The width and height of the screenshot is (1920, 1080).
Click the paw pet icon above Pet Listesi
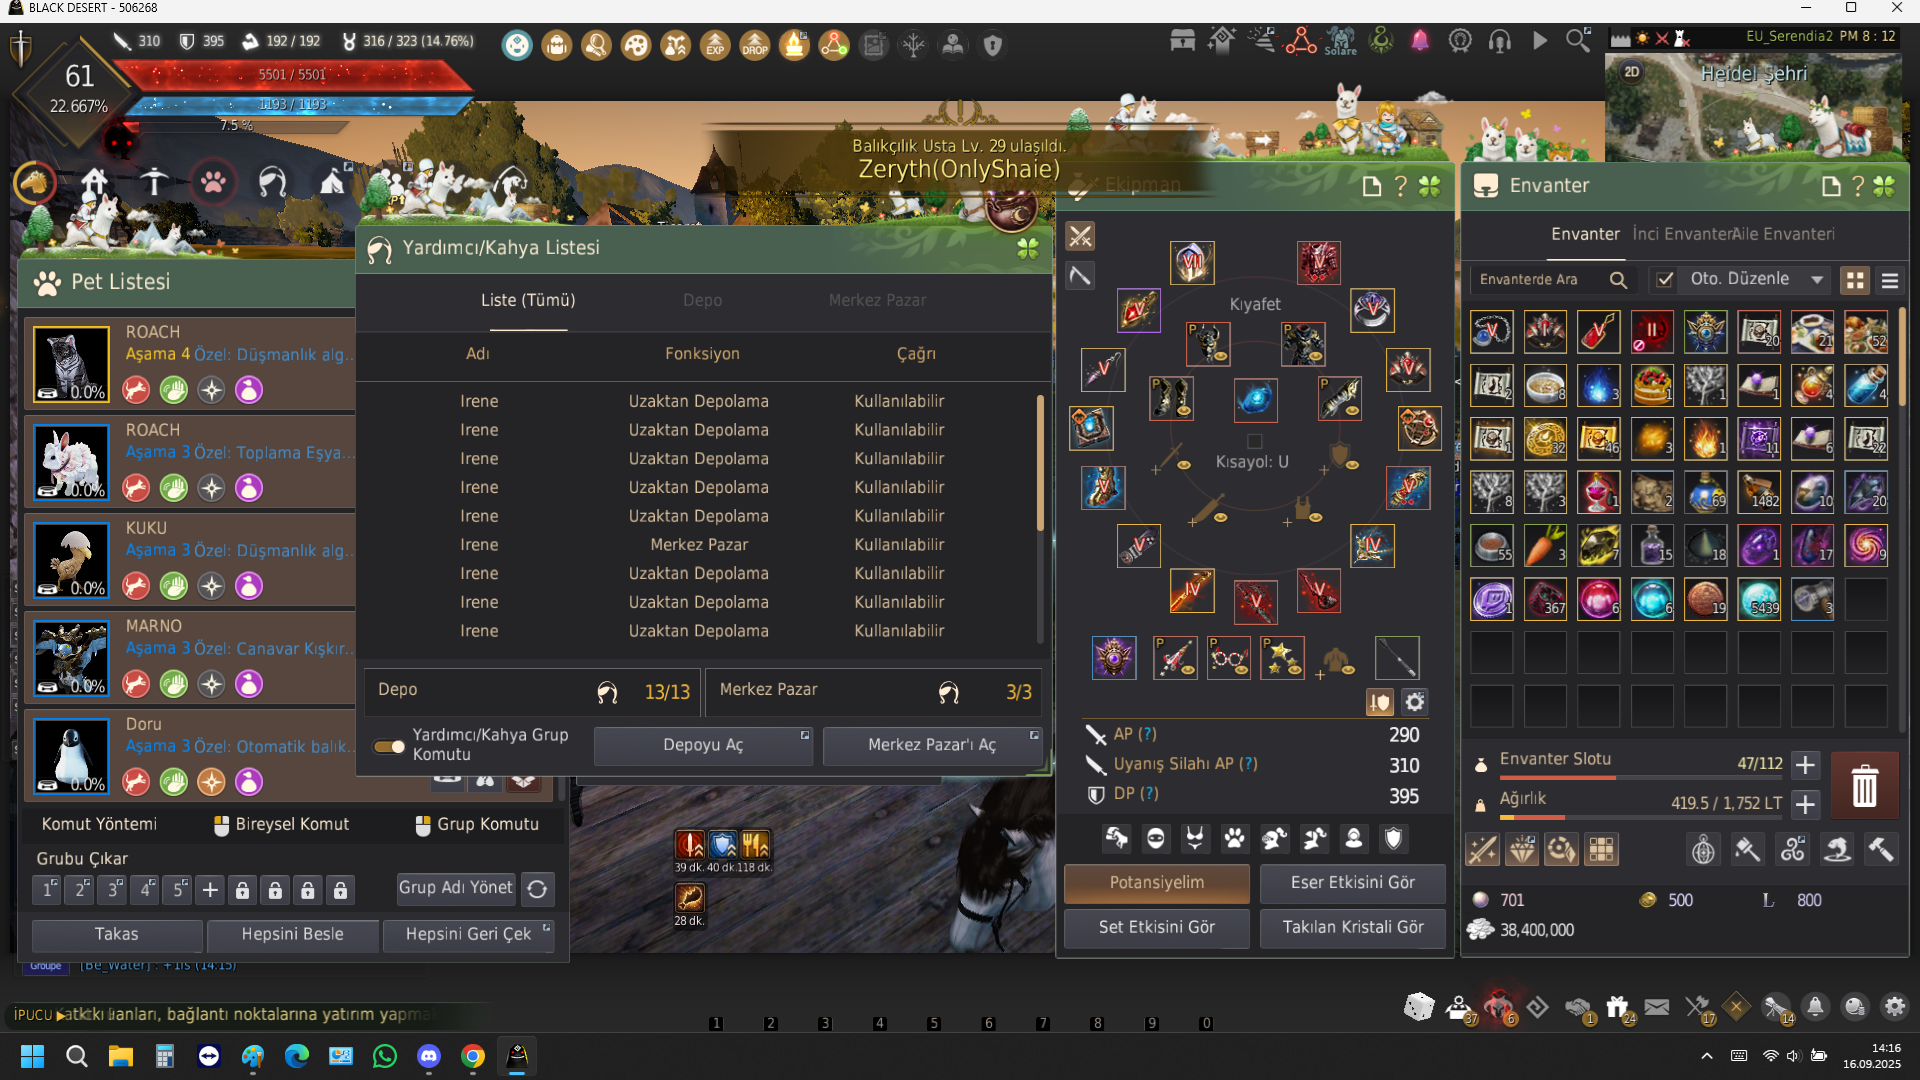[x=213, y=182]
